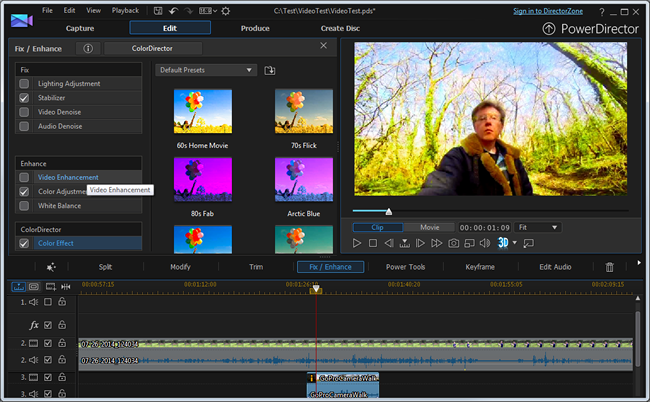The height and width of the screenshot is (402, 650).
Task: Open Power Tools
Action: click(405, 267)
